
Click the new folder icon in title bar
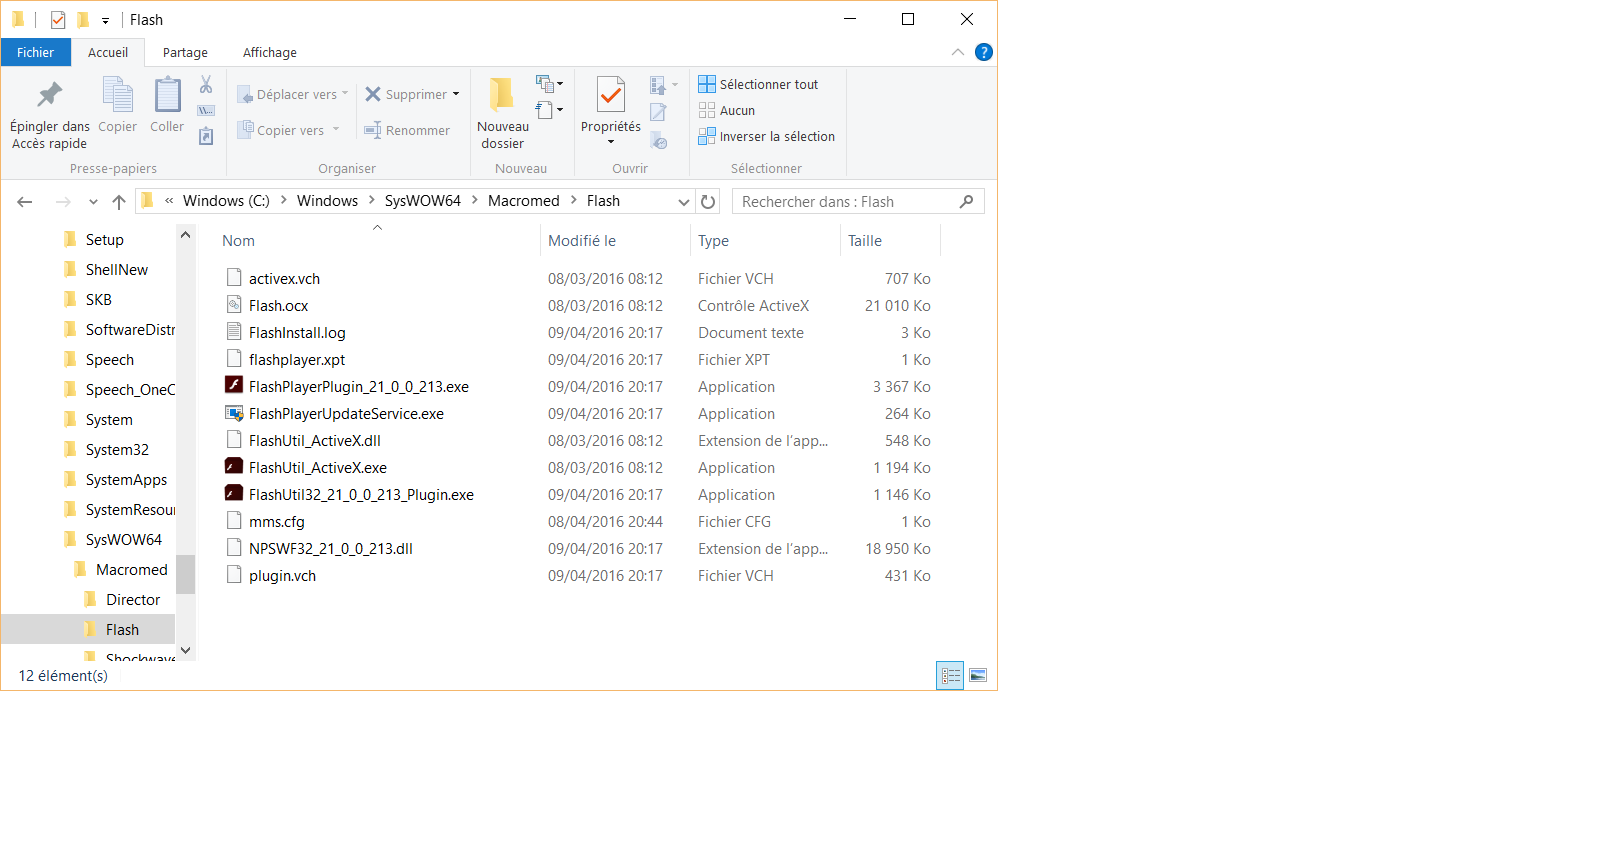click(83, 20)
